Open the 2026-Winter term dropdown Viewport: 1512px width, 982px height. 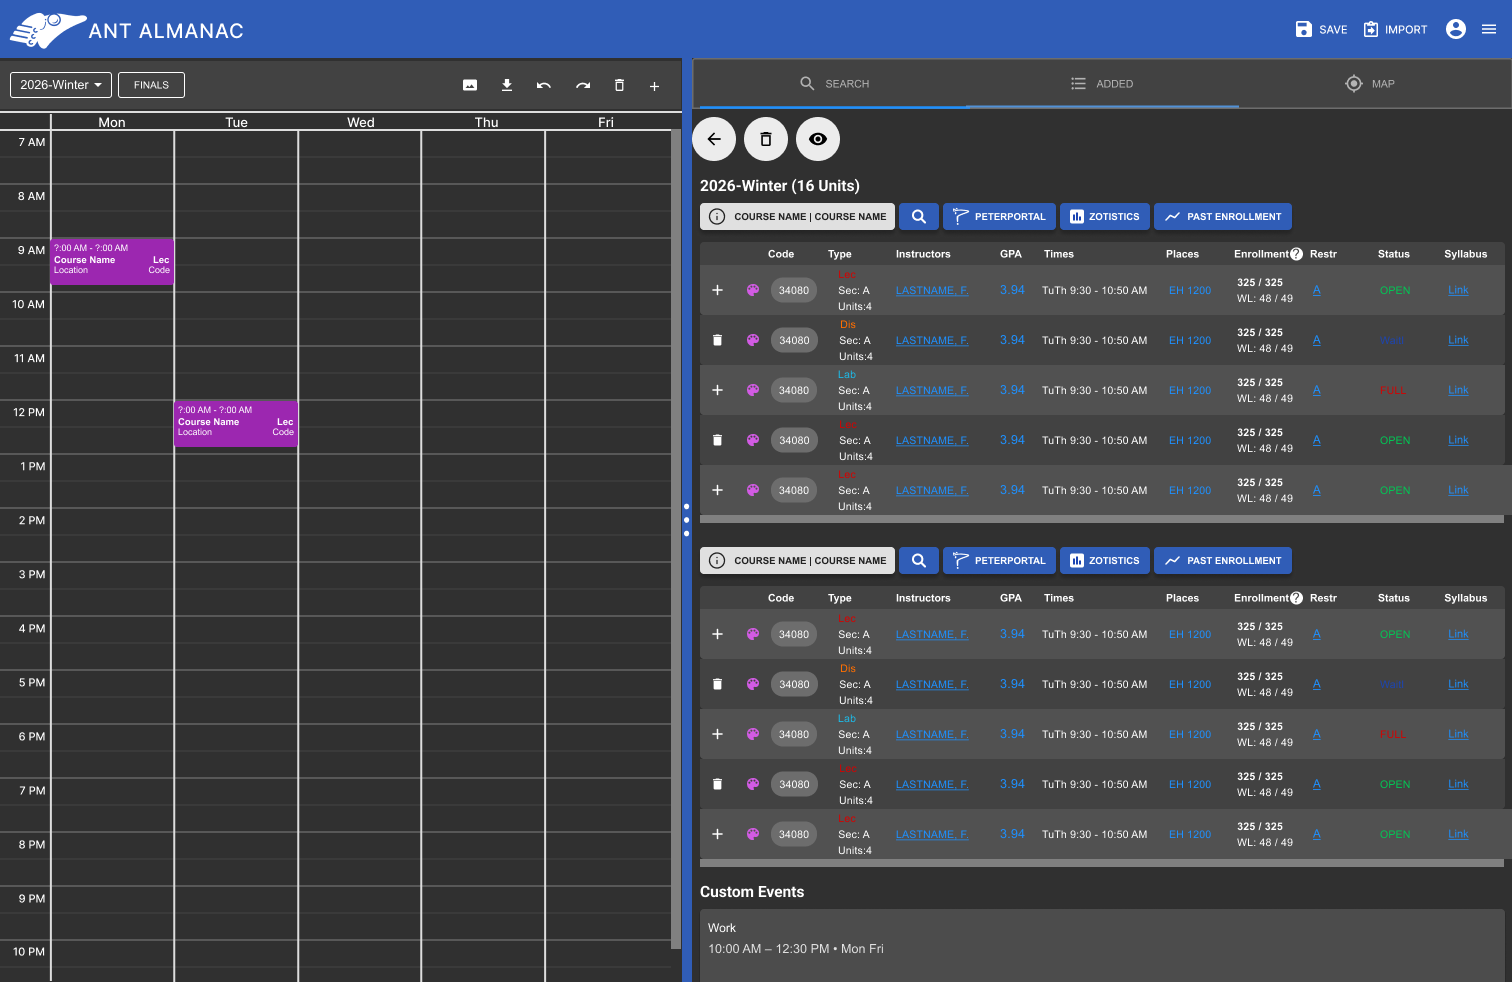coord(61,85)
